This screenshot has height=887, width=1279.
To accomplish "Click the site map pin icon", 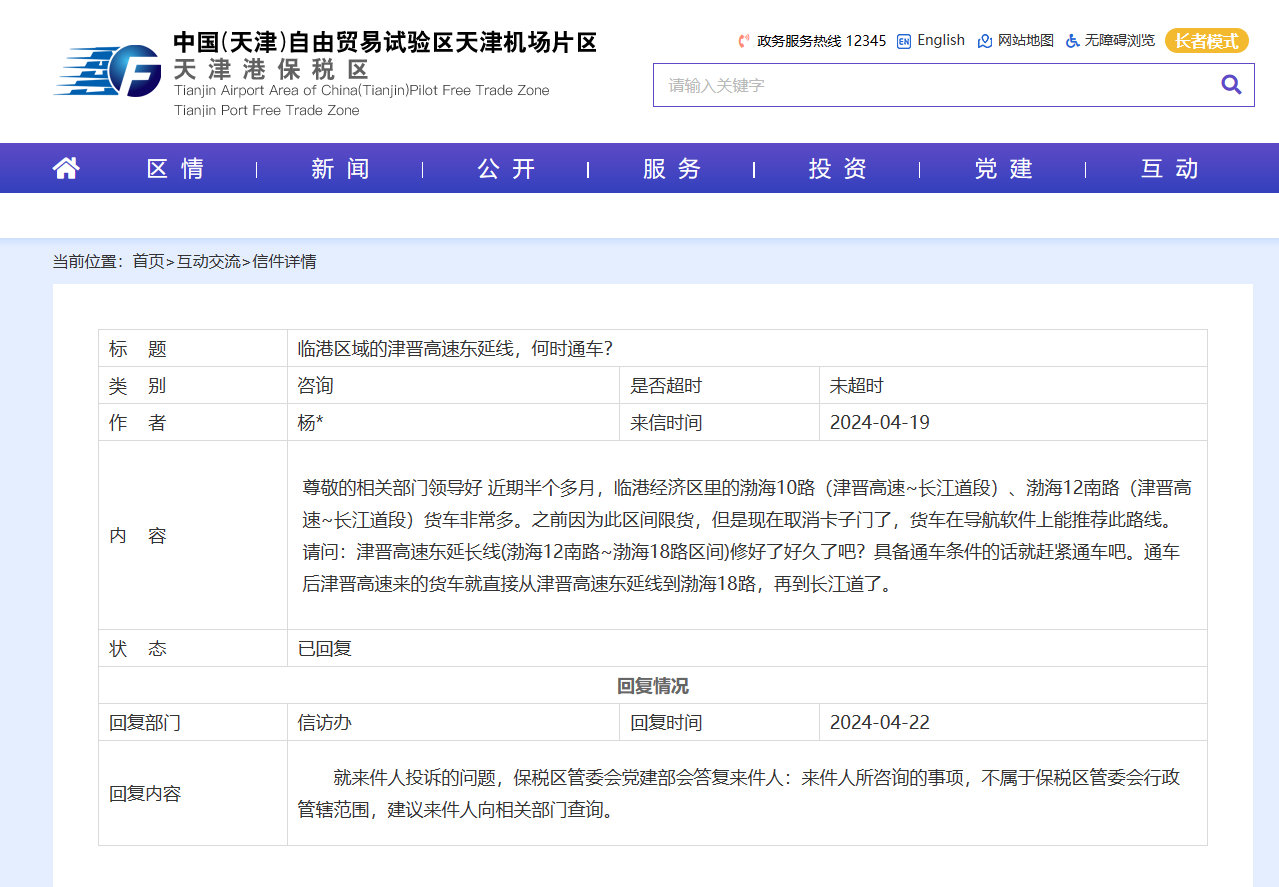I will coord(984,41).
